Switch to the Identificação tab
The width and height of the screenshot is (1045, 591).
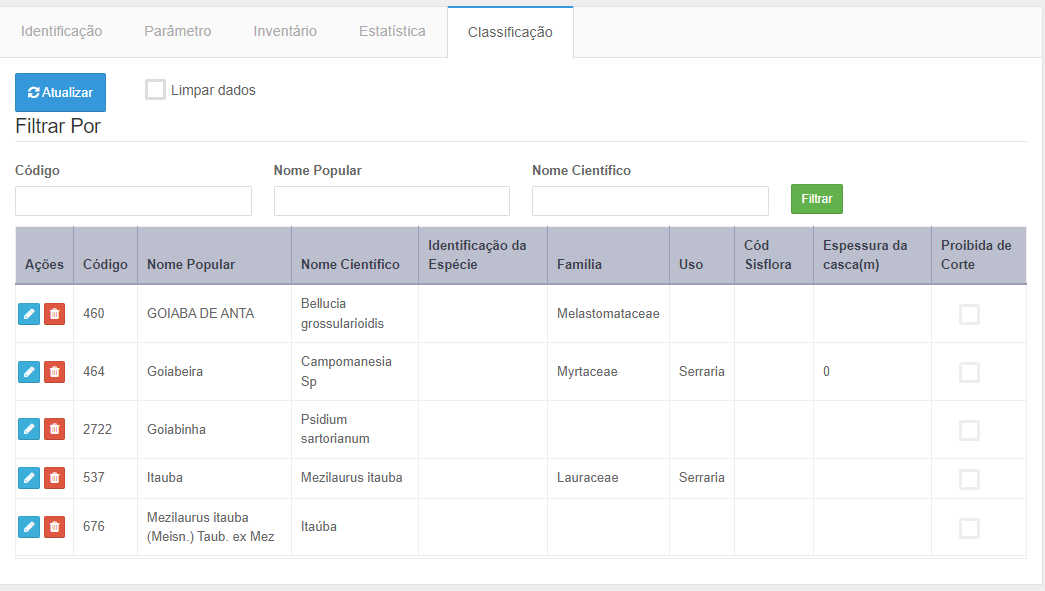point(62,31)
